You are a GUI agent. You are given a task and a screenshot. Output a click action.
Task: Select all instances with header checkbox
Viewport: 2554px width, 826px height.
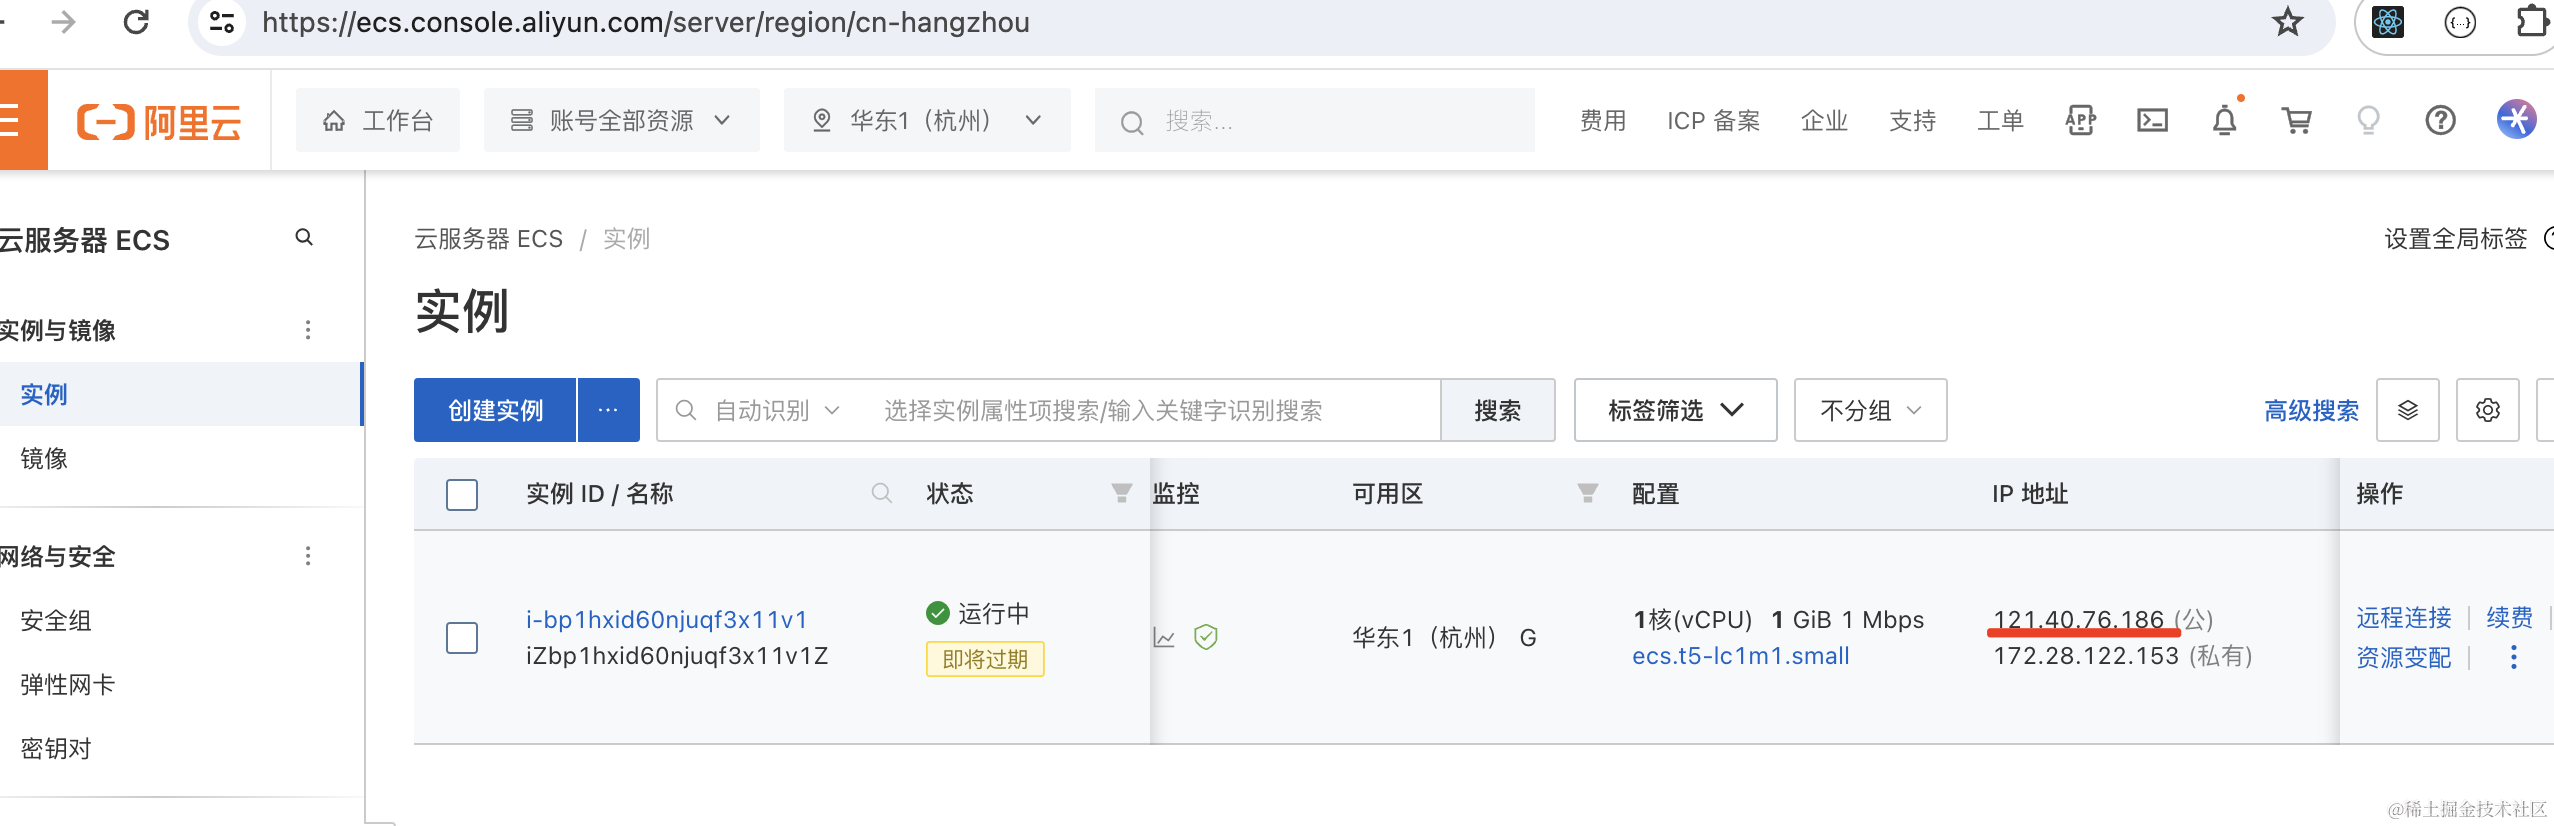tap(462, 494)
